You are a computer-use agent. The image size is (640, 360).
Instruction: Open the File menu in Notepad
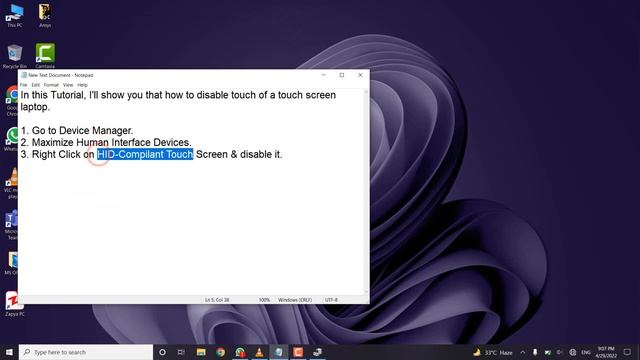24,85
